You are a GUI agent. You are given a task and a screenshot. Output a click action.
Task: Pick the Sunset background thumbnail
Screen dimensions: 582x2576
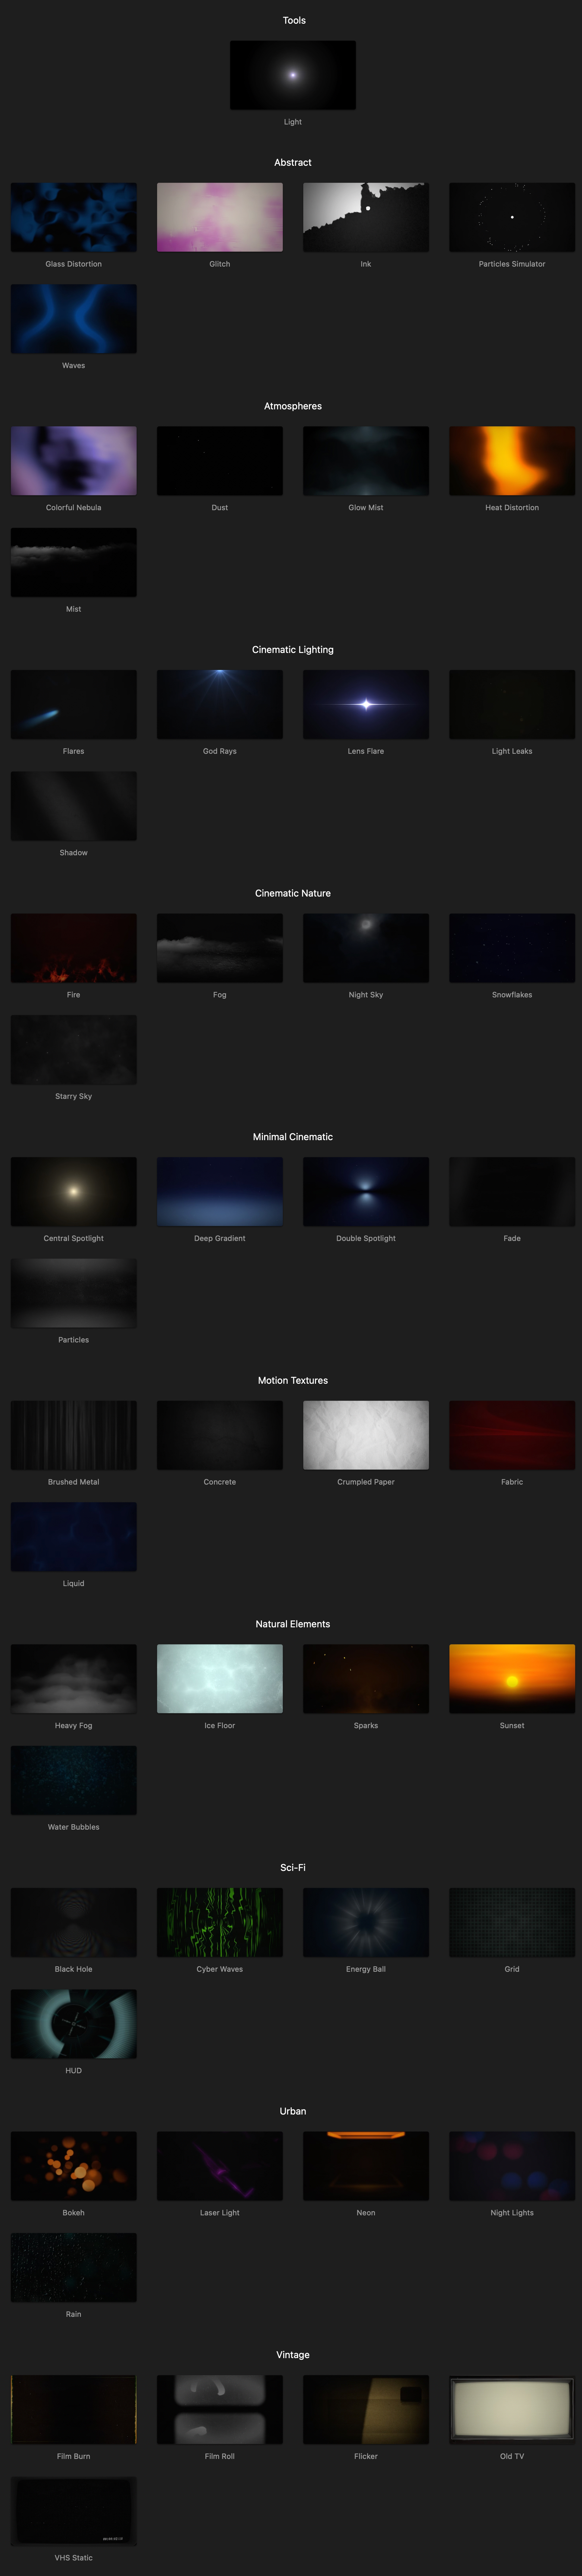click(x=512, y=1679)
